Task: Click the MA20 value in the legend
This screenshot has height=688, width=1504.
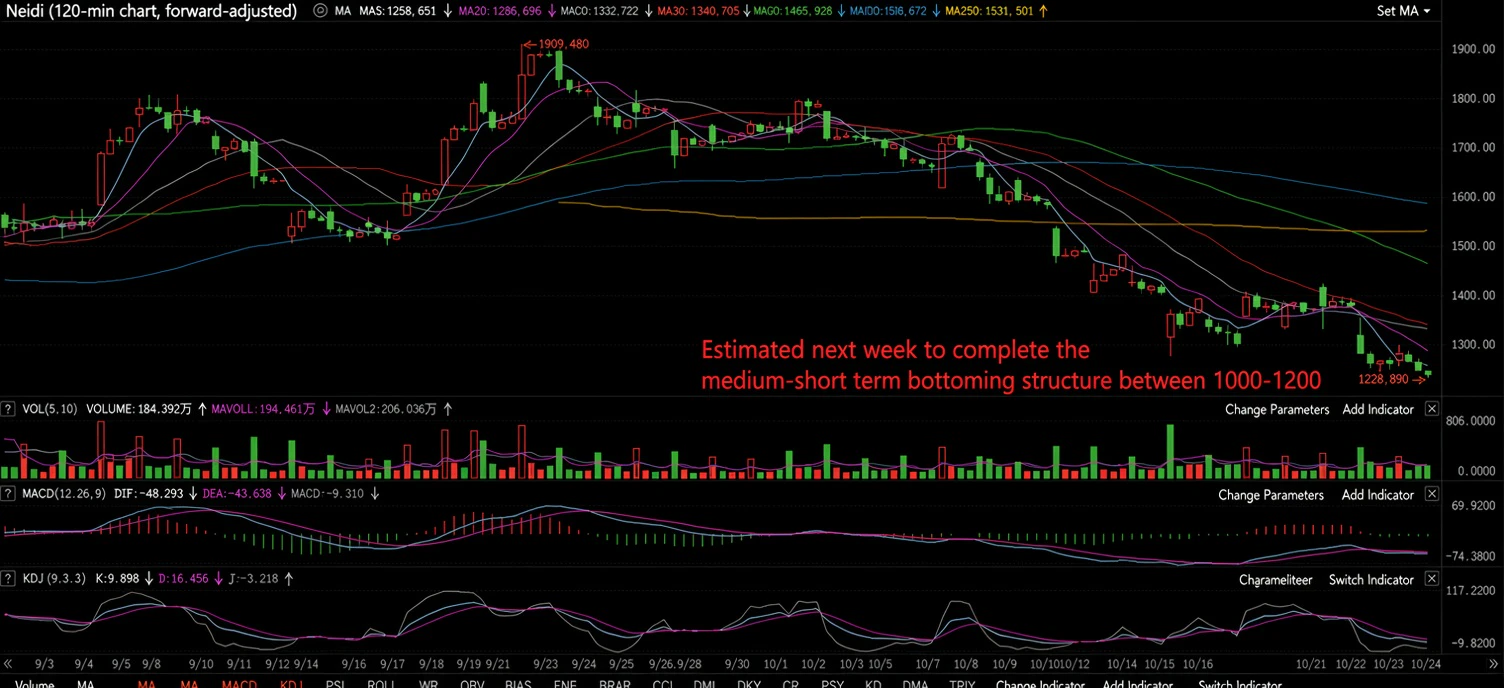Action: pos(498,11)
